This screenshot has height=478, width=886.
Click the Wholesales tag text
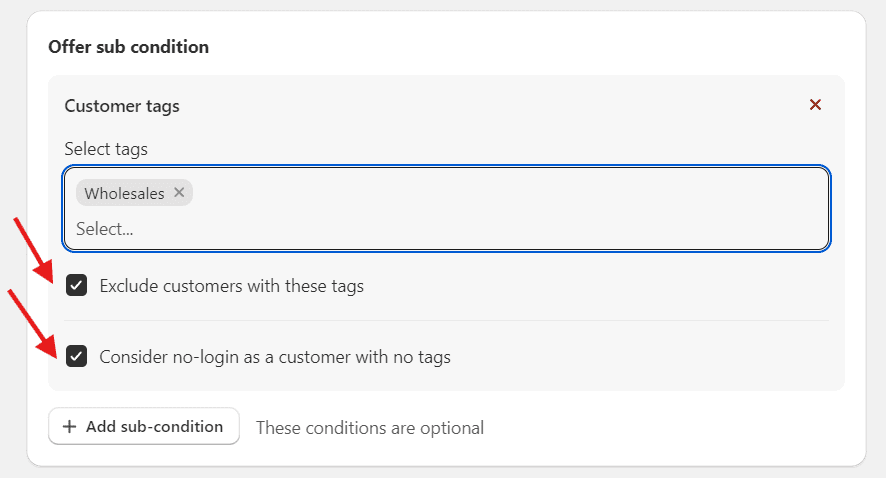[x=124, y=194]
